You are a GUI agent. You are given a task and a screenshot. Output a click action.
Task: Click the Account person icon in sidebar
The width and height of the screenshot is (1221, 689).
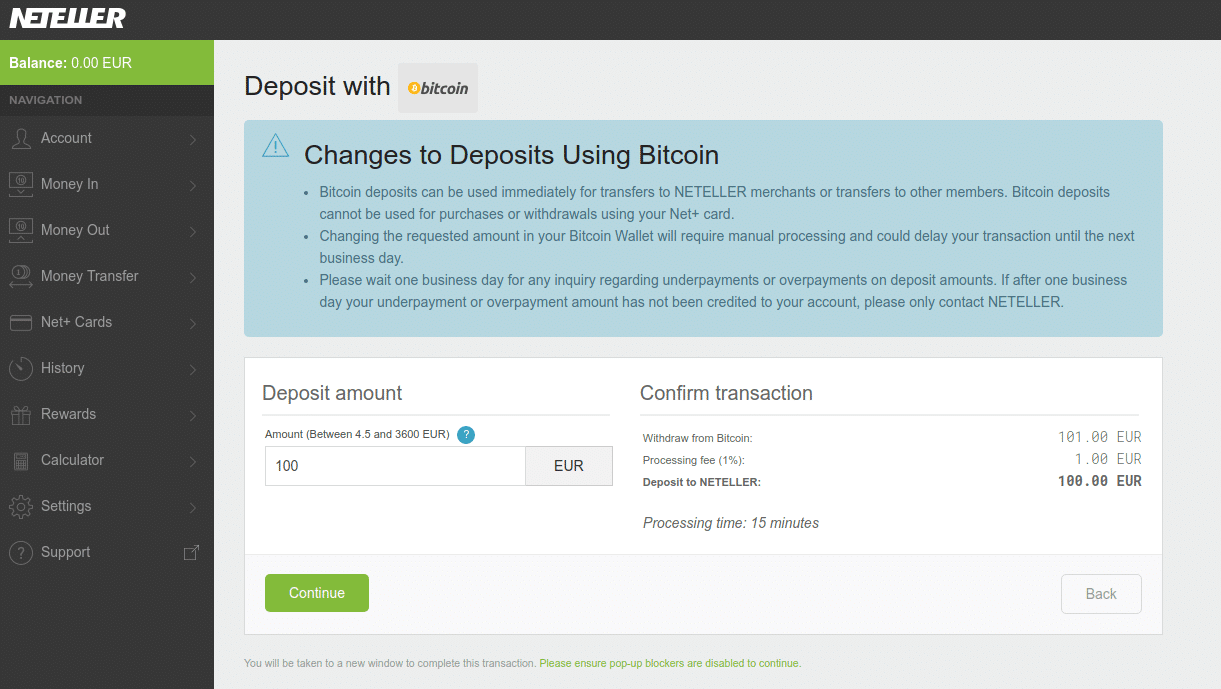(x=21, y=138)
